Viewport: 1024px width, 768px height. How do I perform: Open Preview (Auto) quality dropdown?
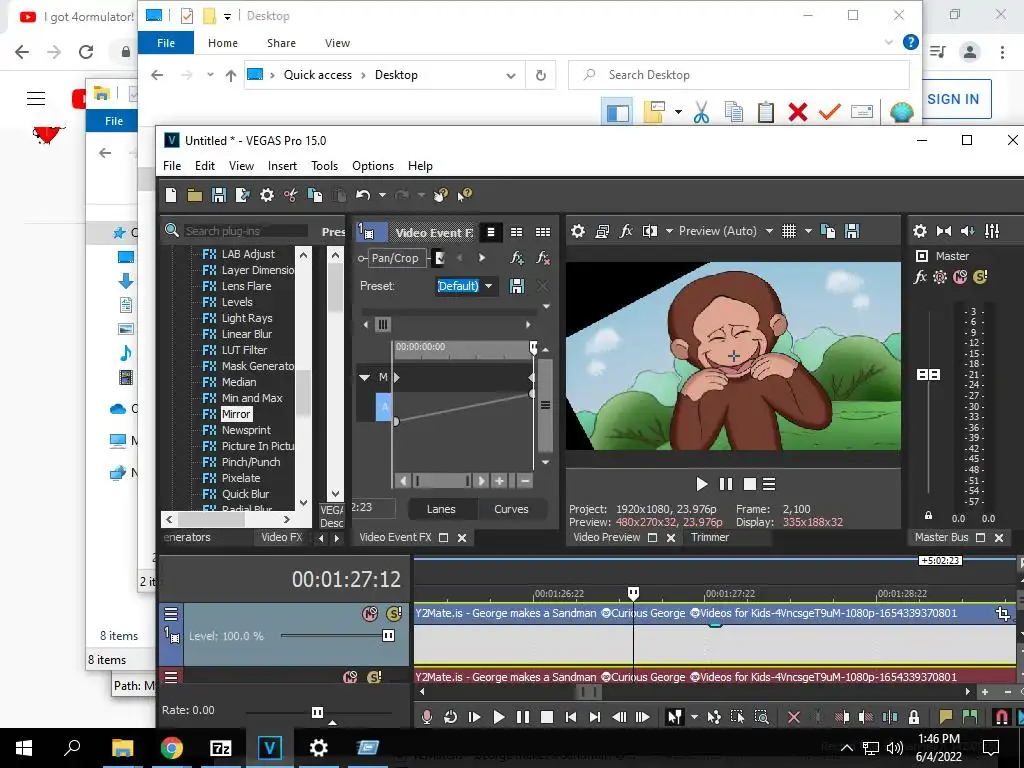(769, 231)
